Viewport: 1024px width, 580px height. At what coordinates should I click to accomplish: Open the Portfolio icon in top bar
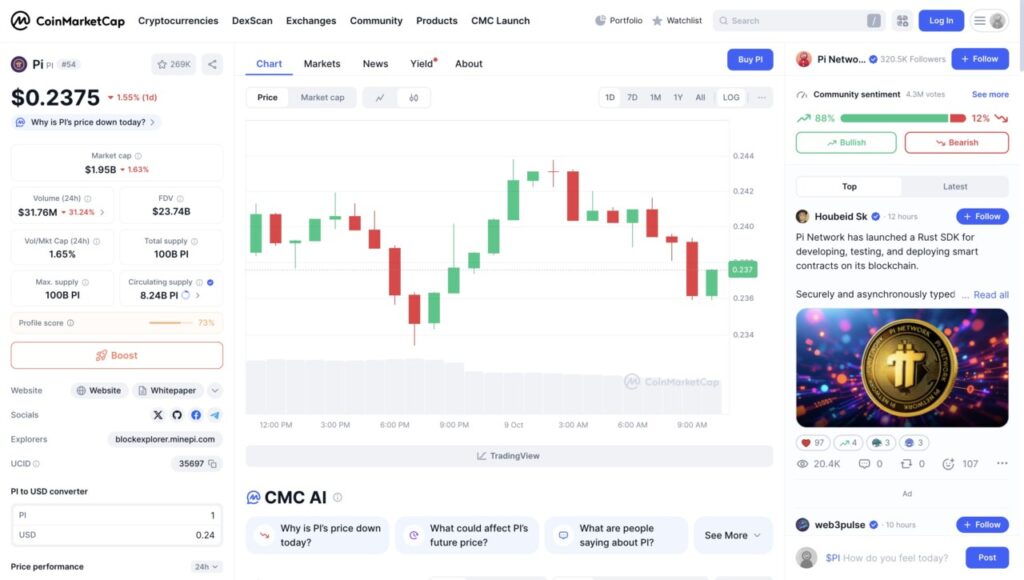[x=602, y=20]
